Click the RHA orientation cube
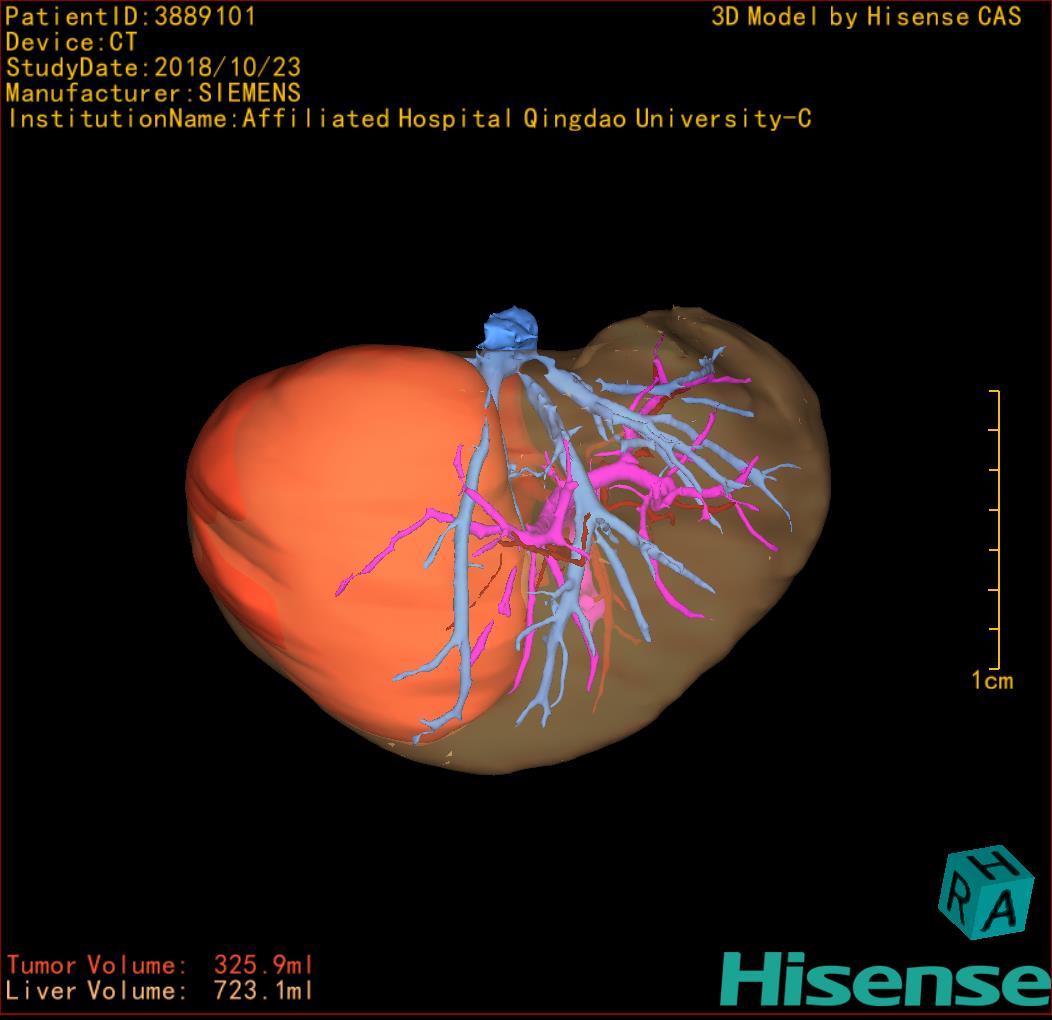The height and width of the screenshot is (1020, 1052). point(986,892)
